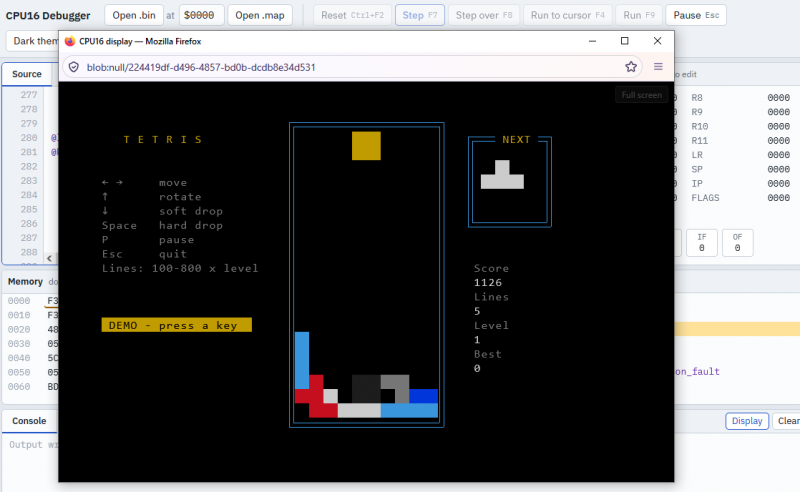Click the Open .map button
This screenshot has height=492, width=800.
tap(260, 15)
